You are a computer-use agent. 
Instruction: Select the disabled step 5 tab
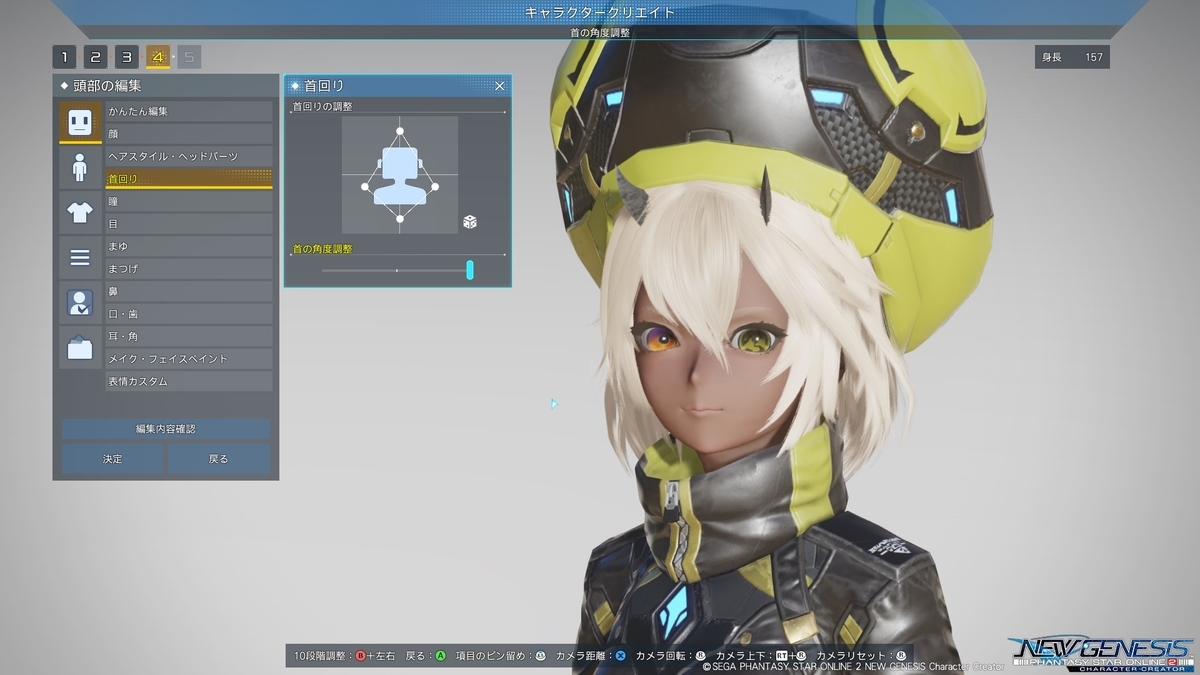[189, 57]
